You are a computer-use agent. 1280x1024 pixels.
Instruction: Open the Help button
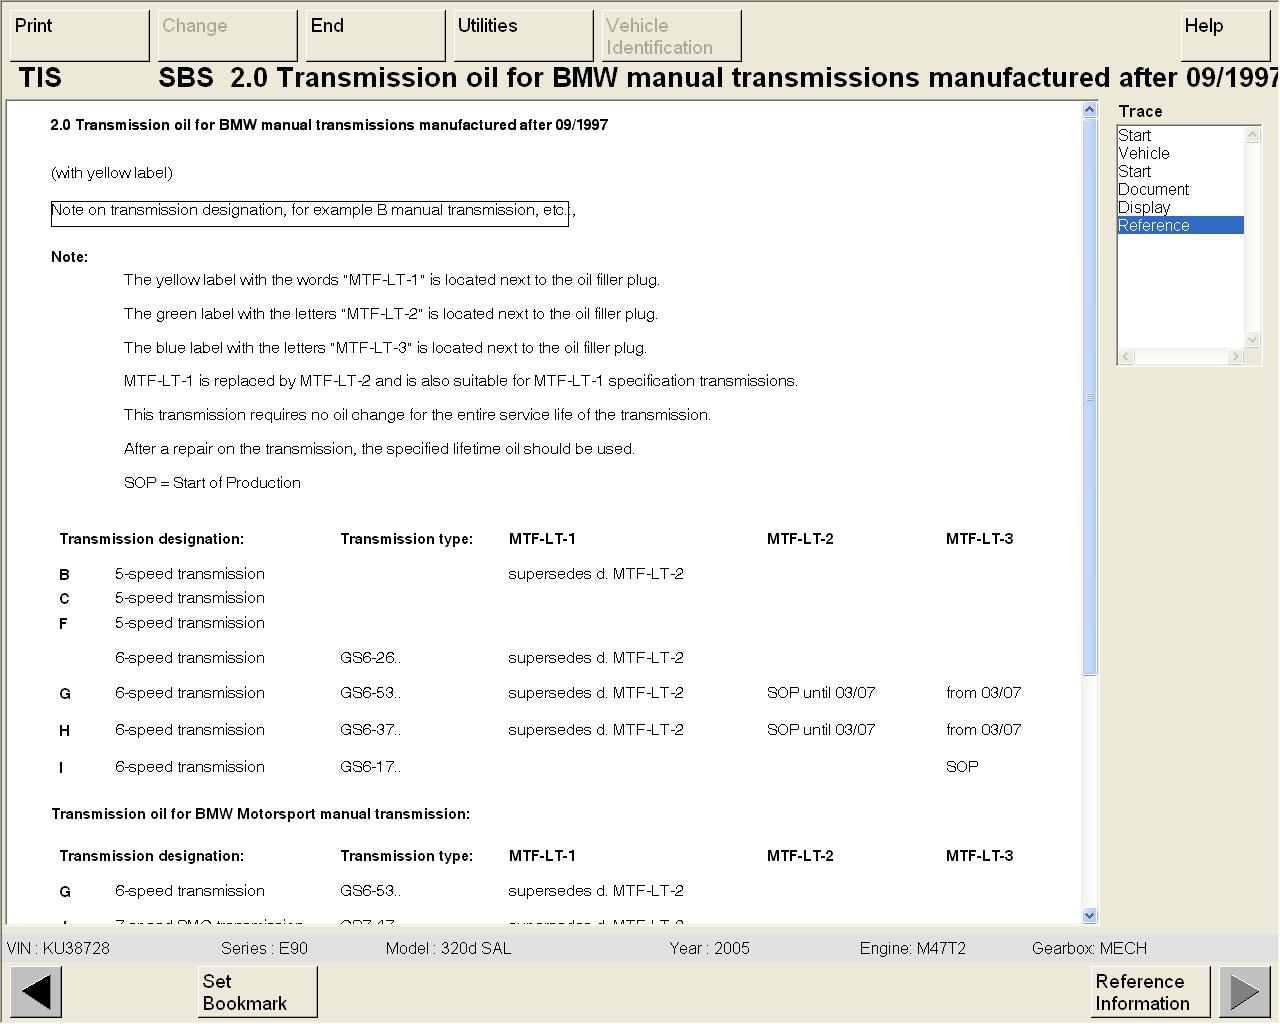(x=1224, y=35)
